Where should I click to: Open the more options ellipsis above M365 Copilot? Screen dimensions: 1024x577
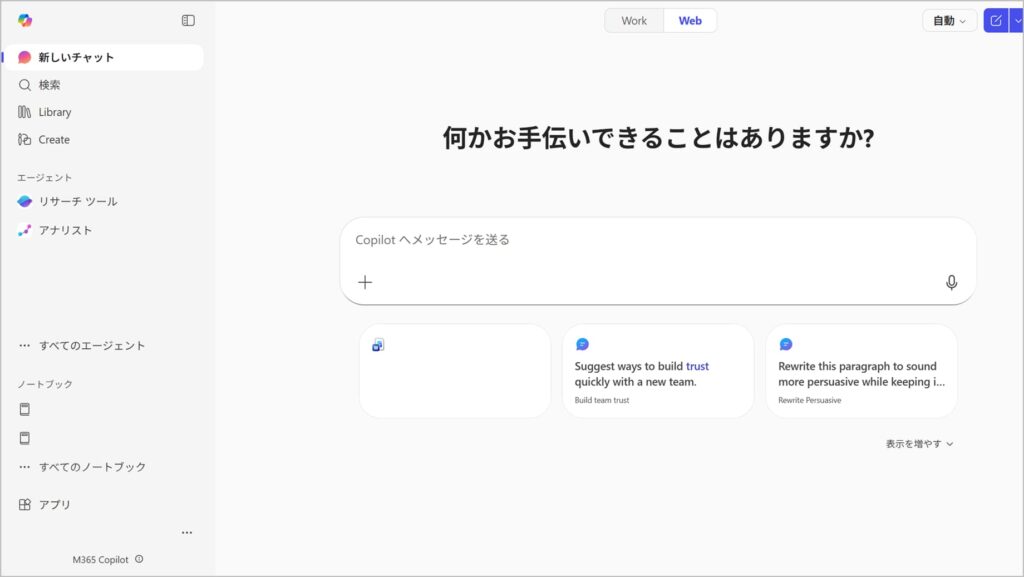[x=187, y=533]
